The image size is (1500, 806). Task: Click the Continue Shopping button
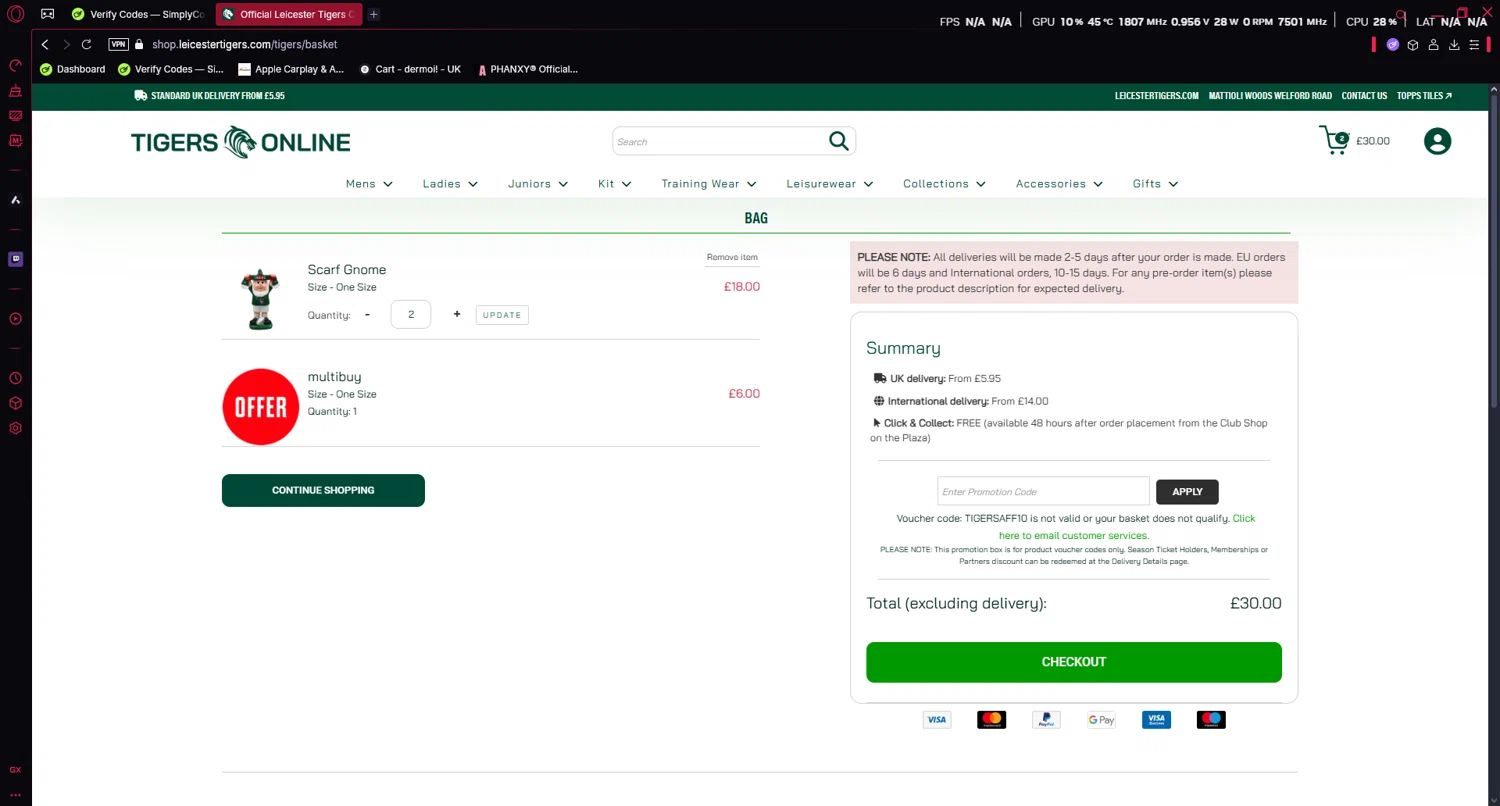tap(323, 490)
